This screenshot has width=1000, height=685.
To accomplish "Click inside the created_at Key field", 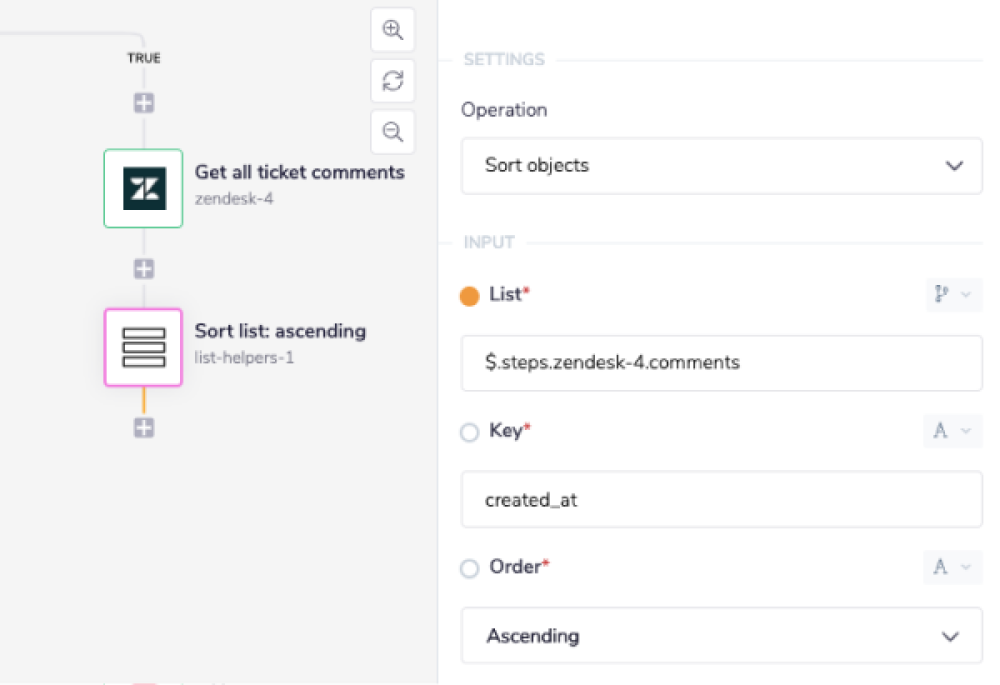I will (x=721, y=499).
